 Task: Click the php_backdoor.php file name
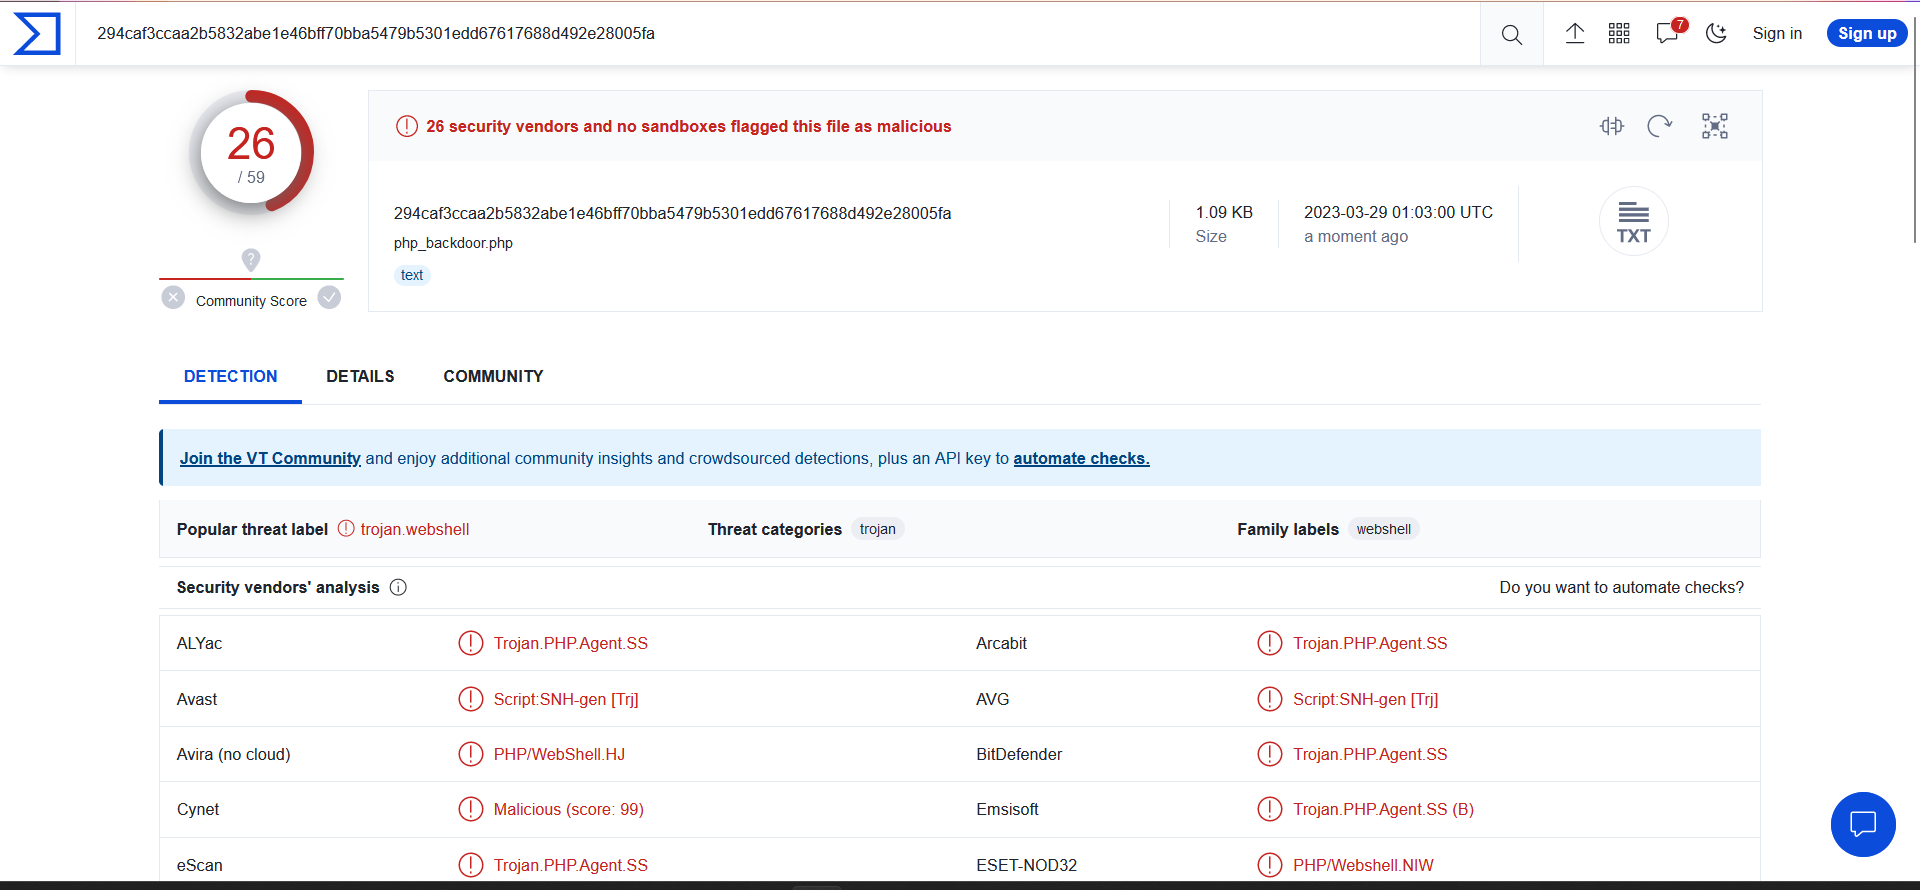(x=453, y=243)
